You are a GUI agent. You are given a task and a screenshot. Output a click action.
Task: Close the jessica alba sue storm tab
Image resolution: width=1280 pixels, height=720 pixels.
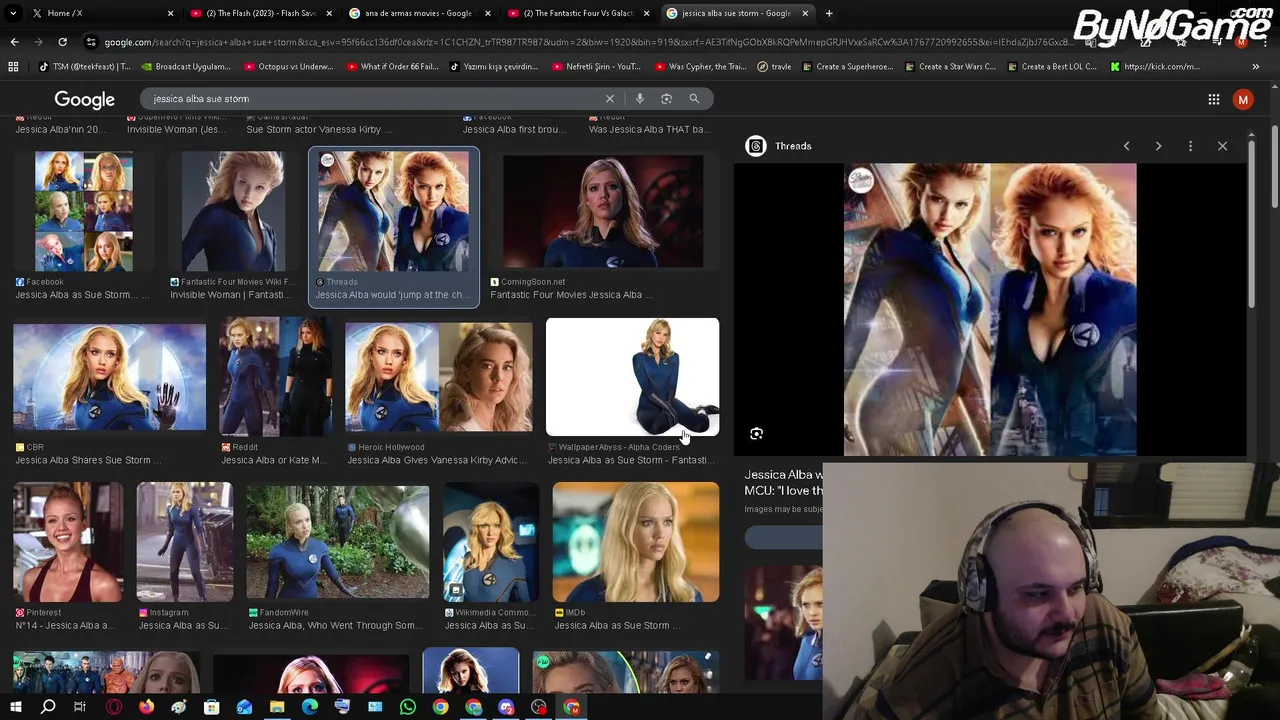point(805,13)
